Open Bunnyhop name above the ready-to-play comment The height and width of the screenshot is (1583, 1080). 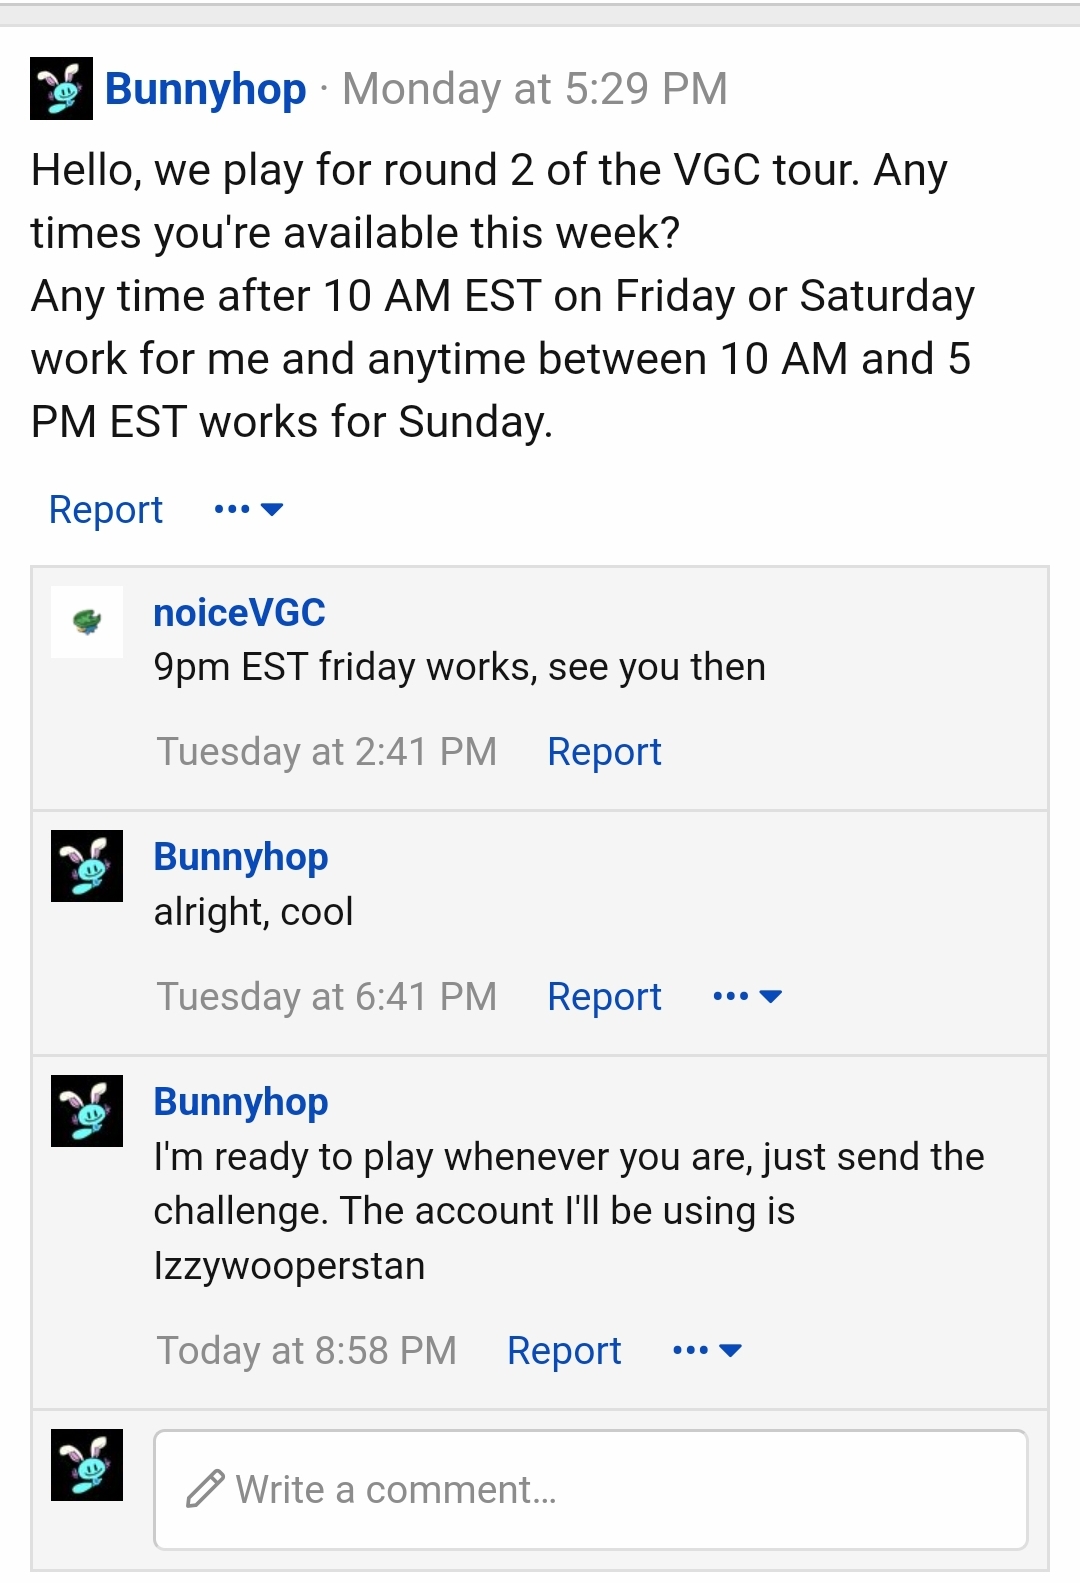(241, 1102)
